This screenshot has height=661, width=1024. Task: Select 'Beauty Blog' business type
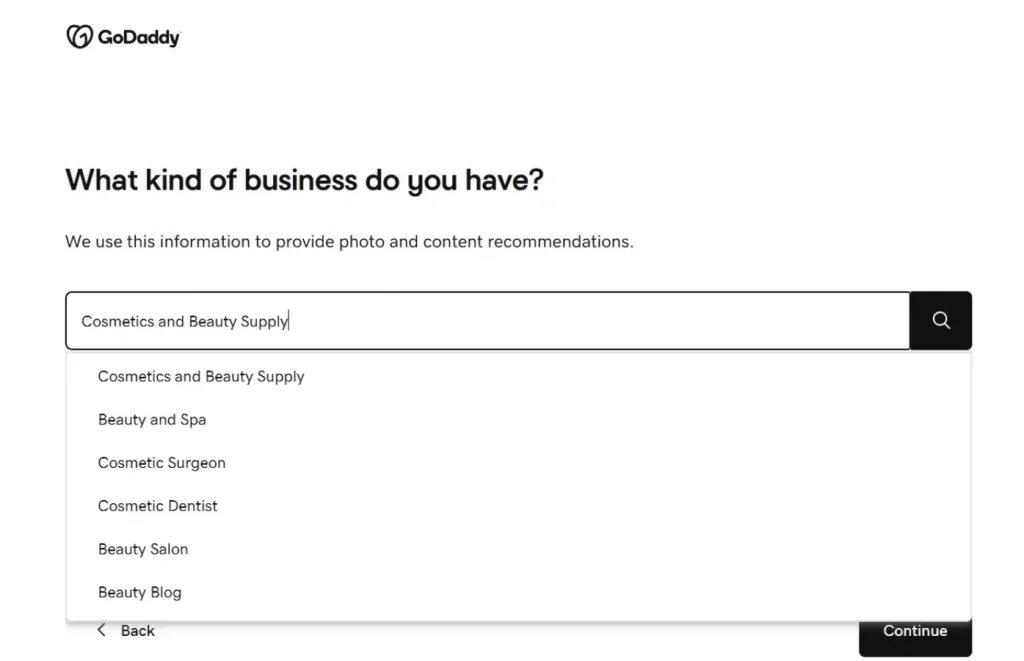coord(139,591)
